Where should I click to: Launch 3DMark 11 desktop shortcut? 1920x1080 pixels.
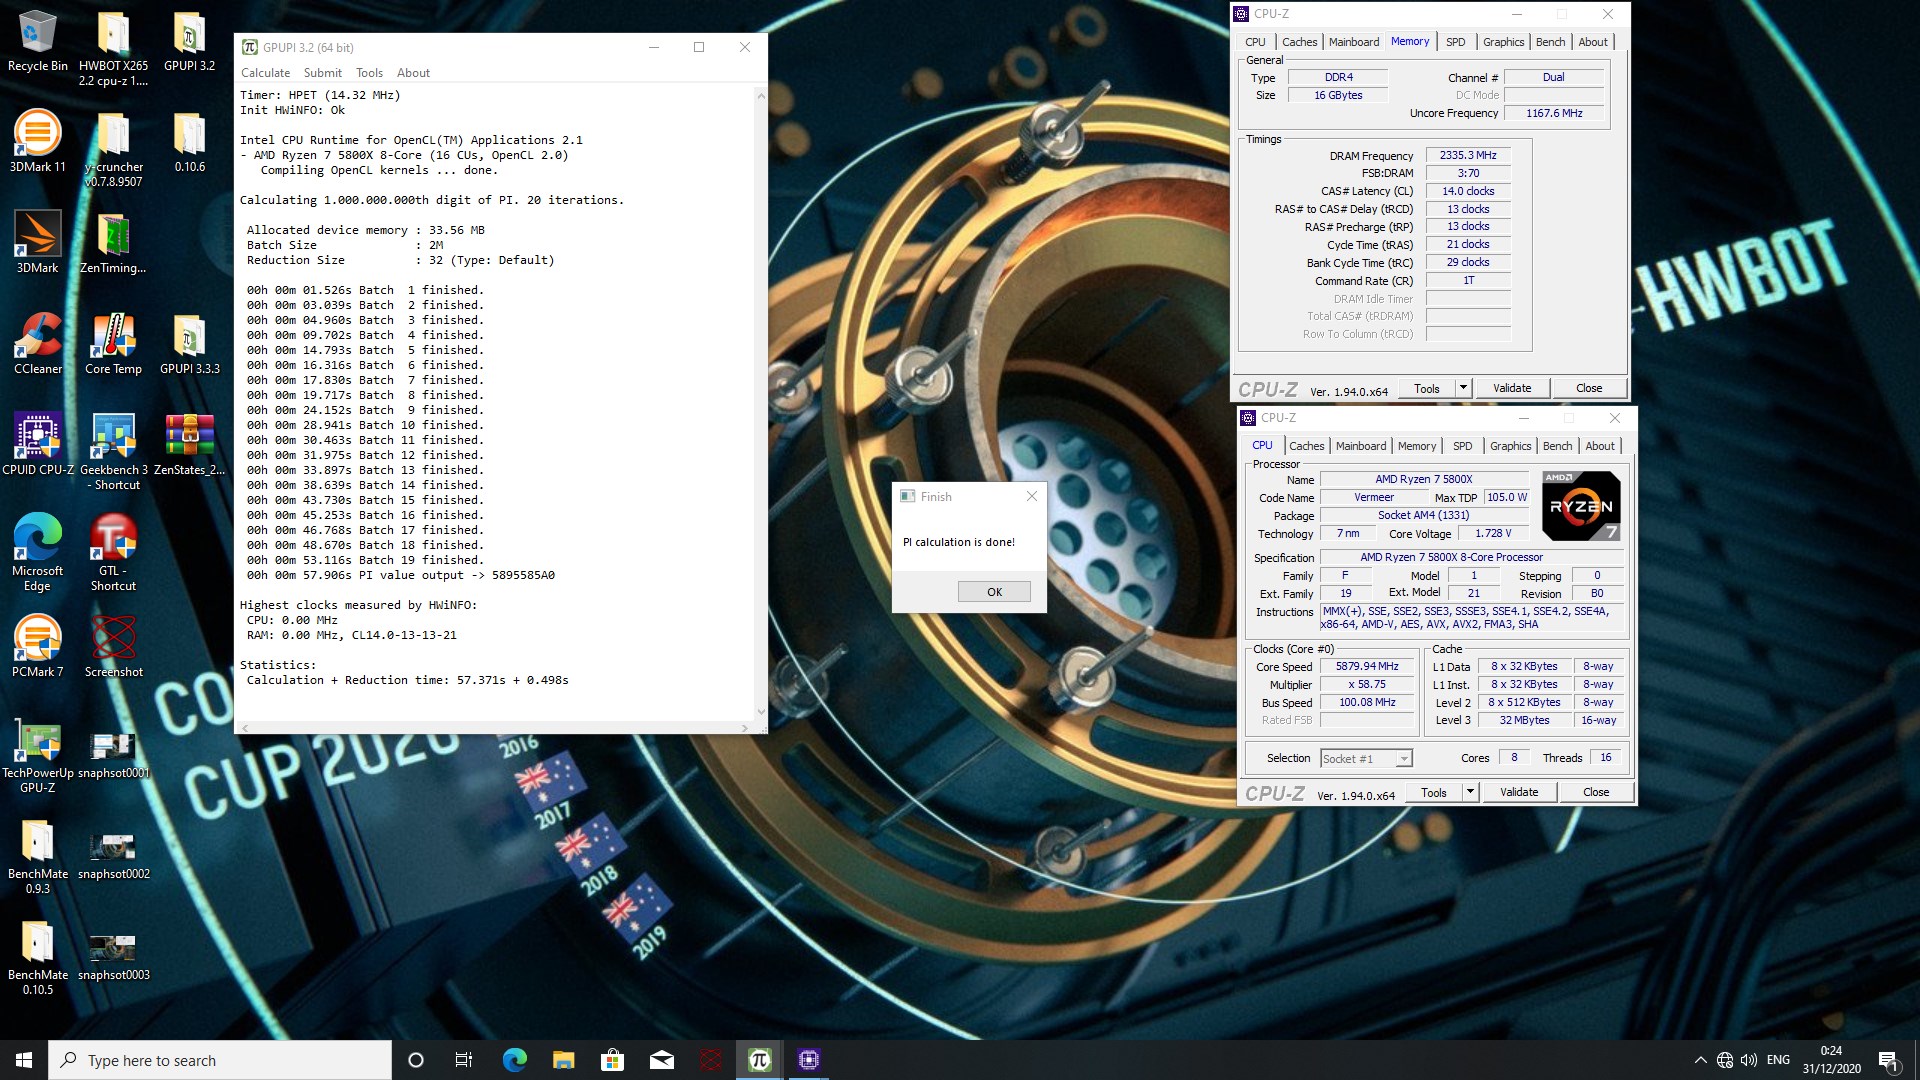38,142
